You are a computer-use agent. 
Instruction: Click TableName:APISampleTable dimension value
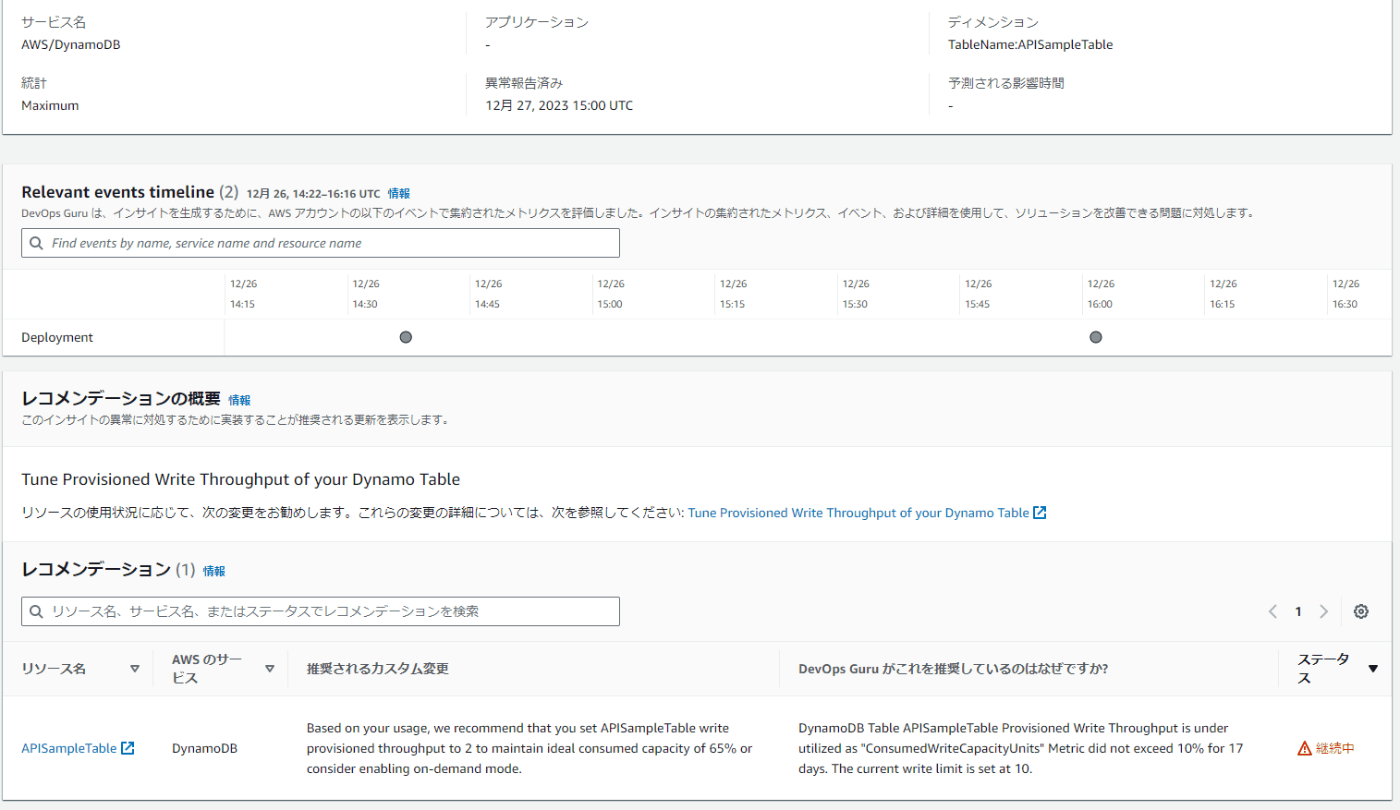[1030, 45]
